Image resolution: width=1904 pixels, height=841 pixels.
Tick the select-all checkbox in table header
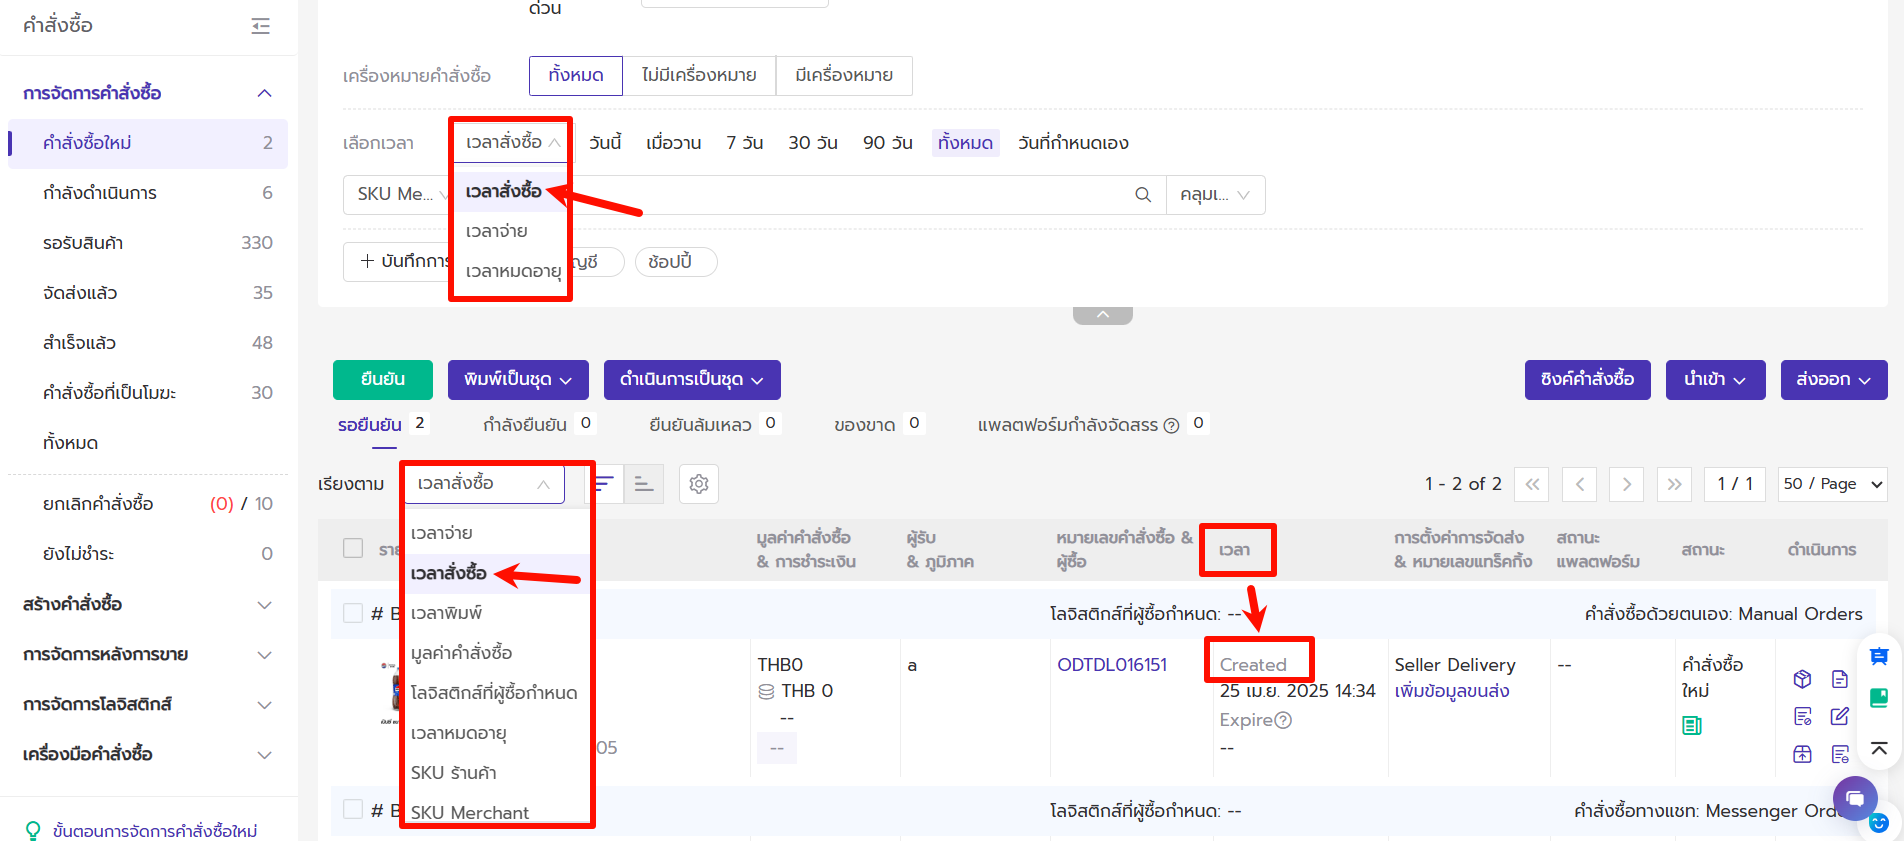(353, 548)
